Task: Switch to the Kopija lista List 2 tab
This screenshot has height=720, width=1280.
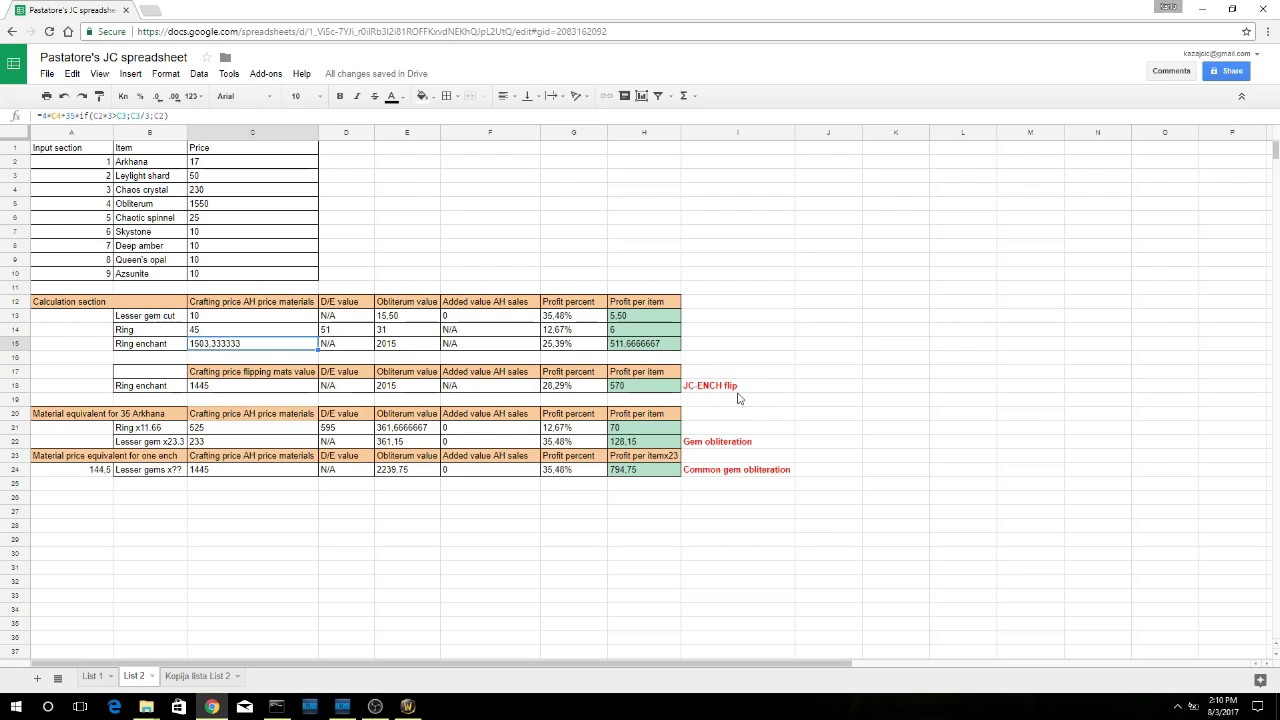Action: [197, 676]
